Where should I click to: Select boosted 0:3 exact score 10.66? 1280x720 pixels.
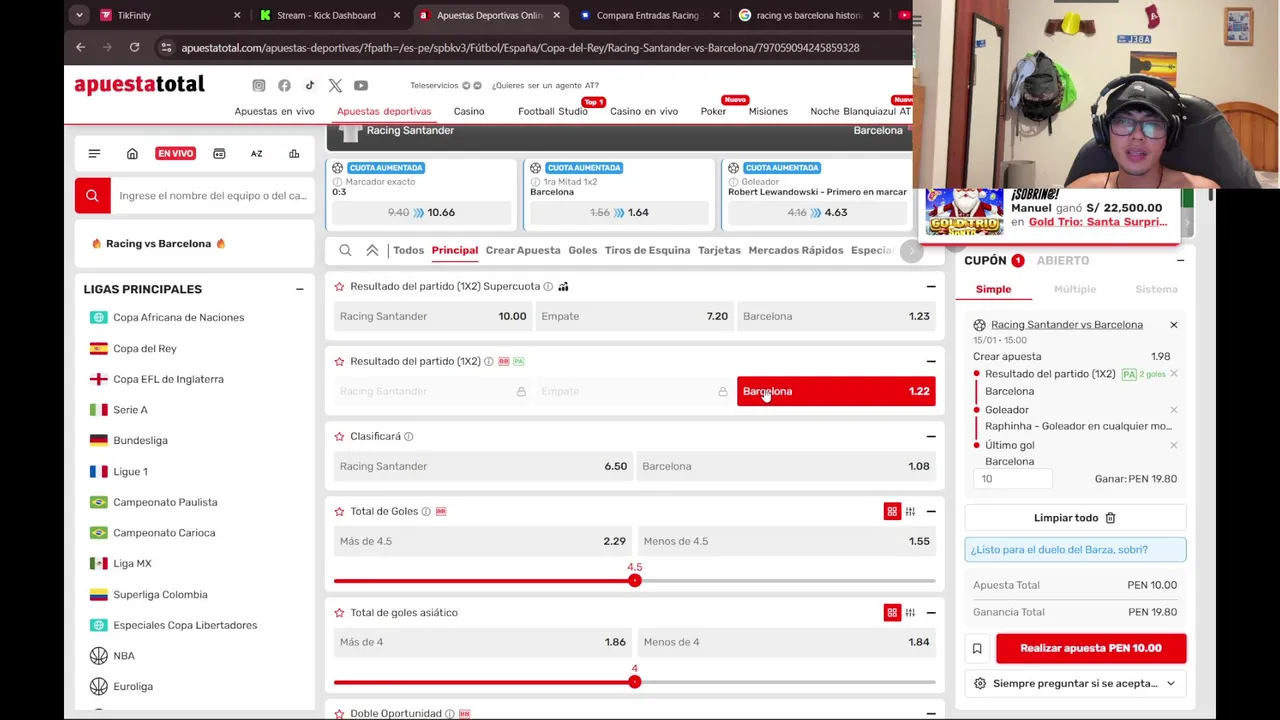pos(422,212)
